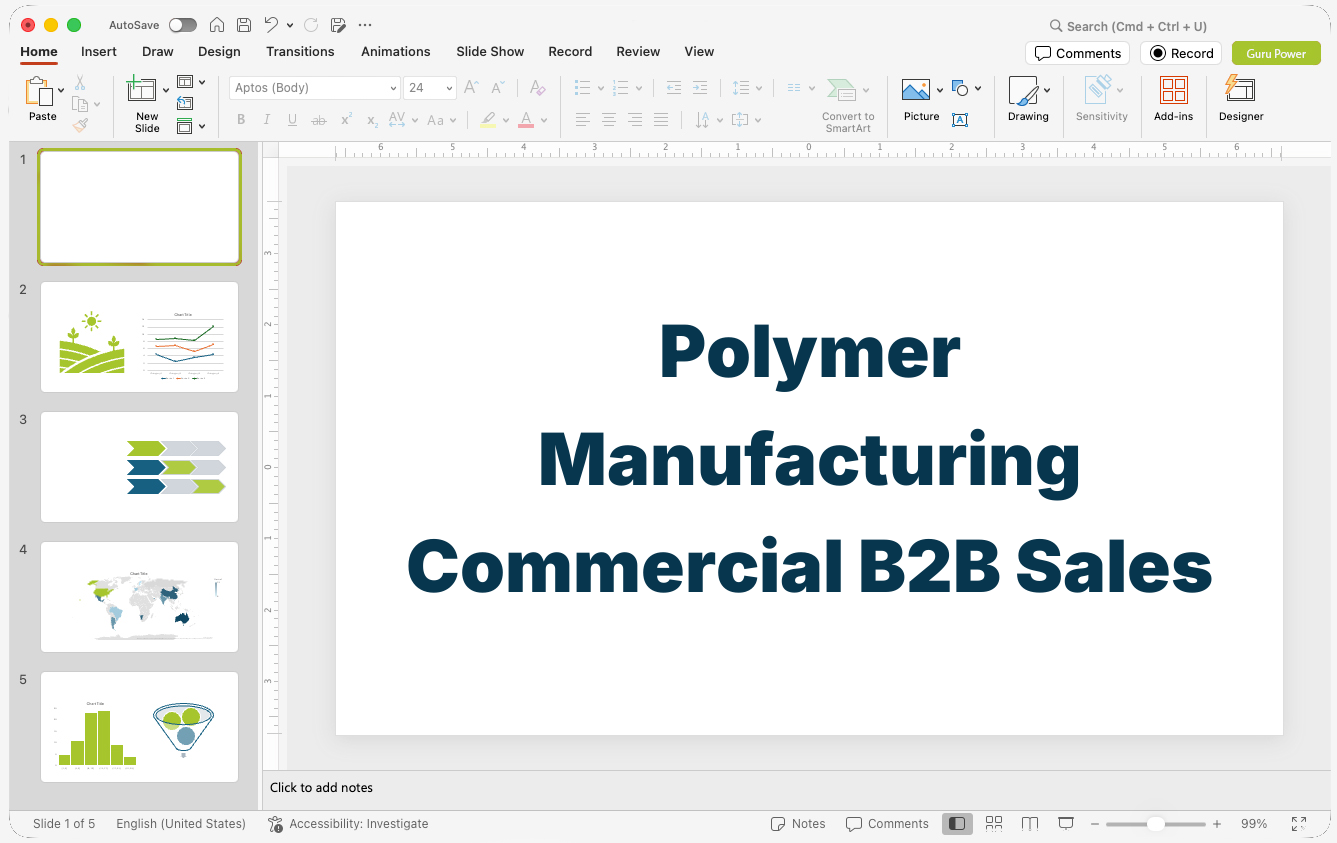The height and width of the screenshot is (843, 1337).
Task: Open the Bullets dropdown arrow
Action: point(601,88)
